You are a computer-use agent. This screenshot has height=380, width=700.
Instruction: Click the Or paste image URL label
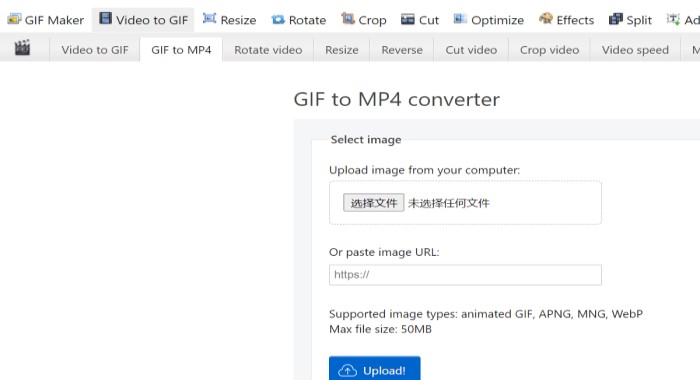[x=384, y=252]
